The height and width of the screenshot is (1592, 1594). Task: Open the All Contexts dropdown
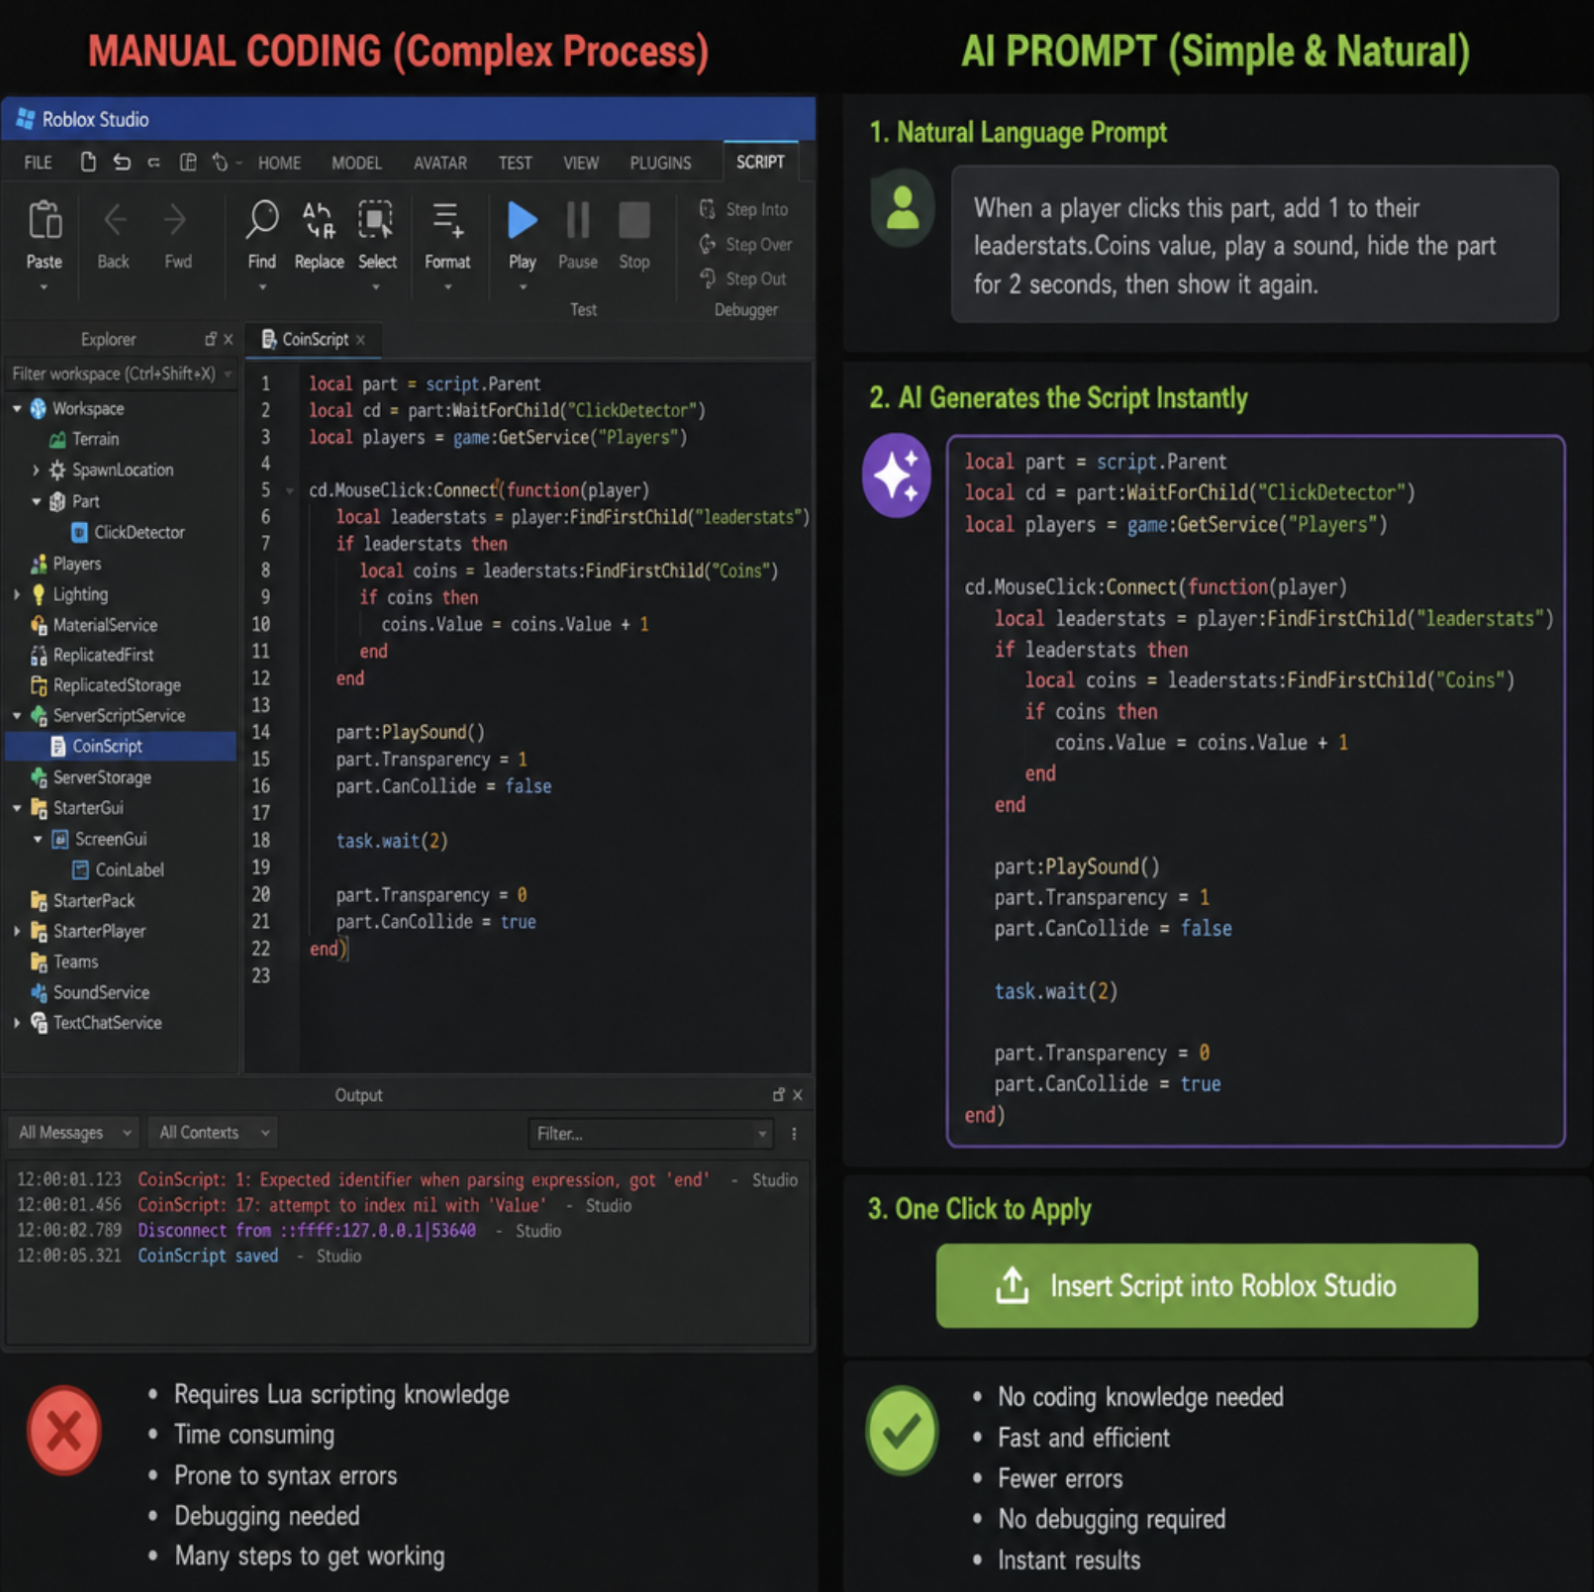213,1133
